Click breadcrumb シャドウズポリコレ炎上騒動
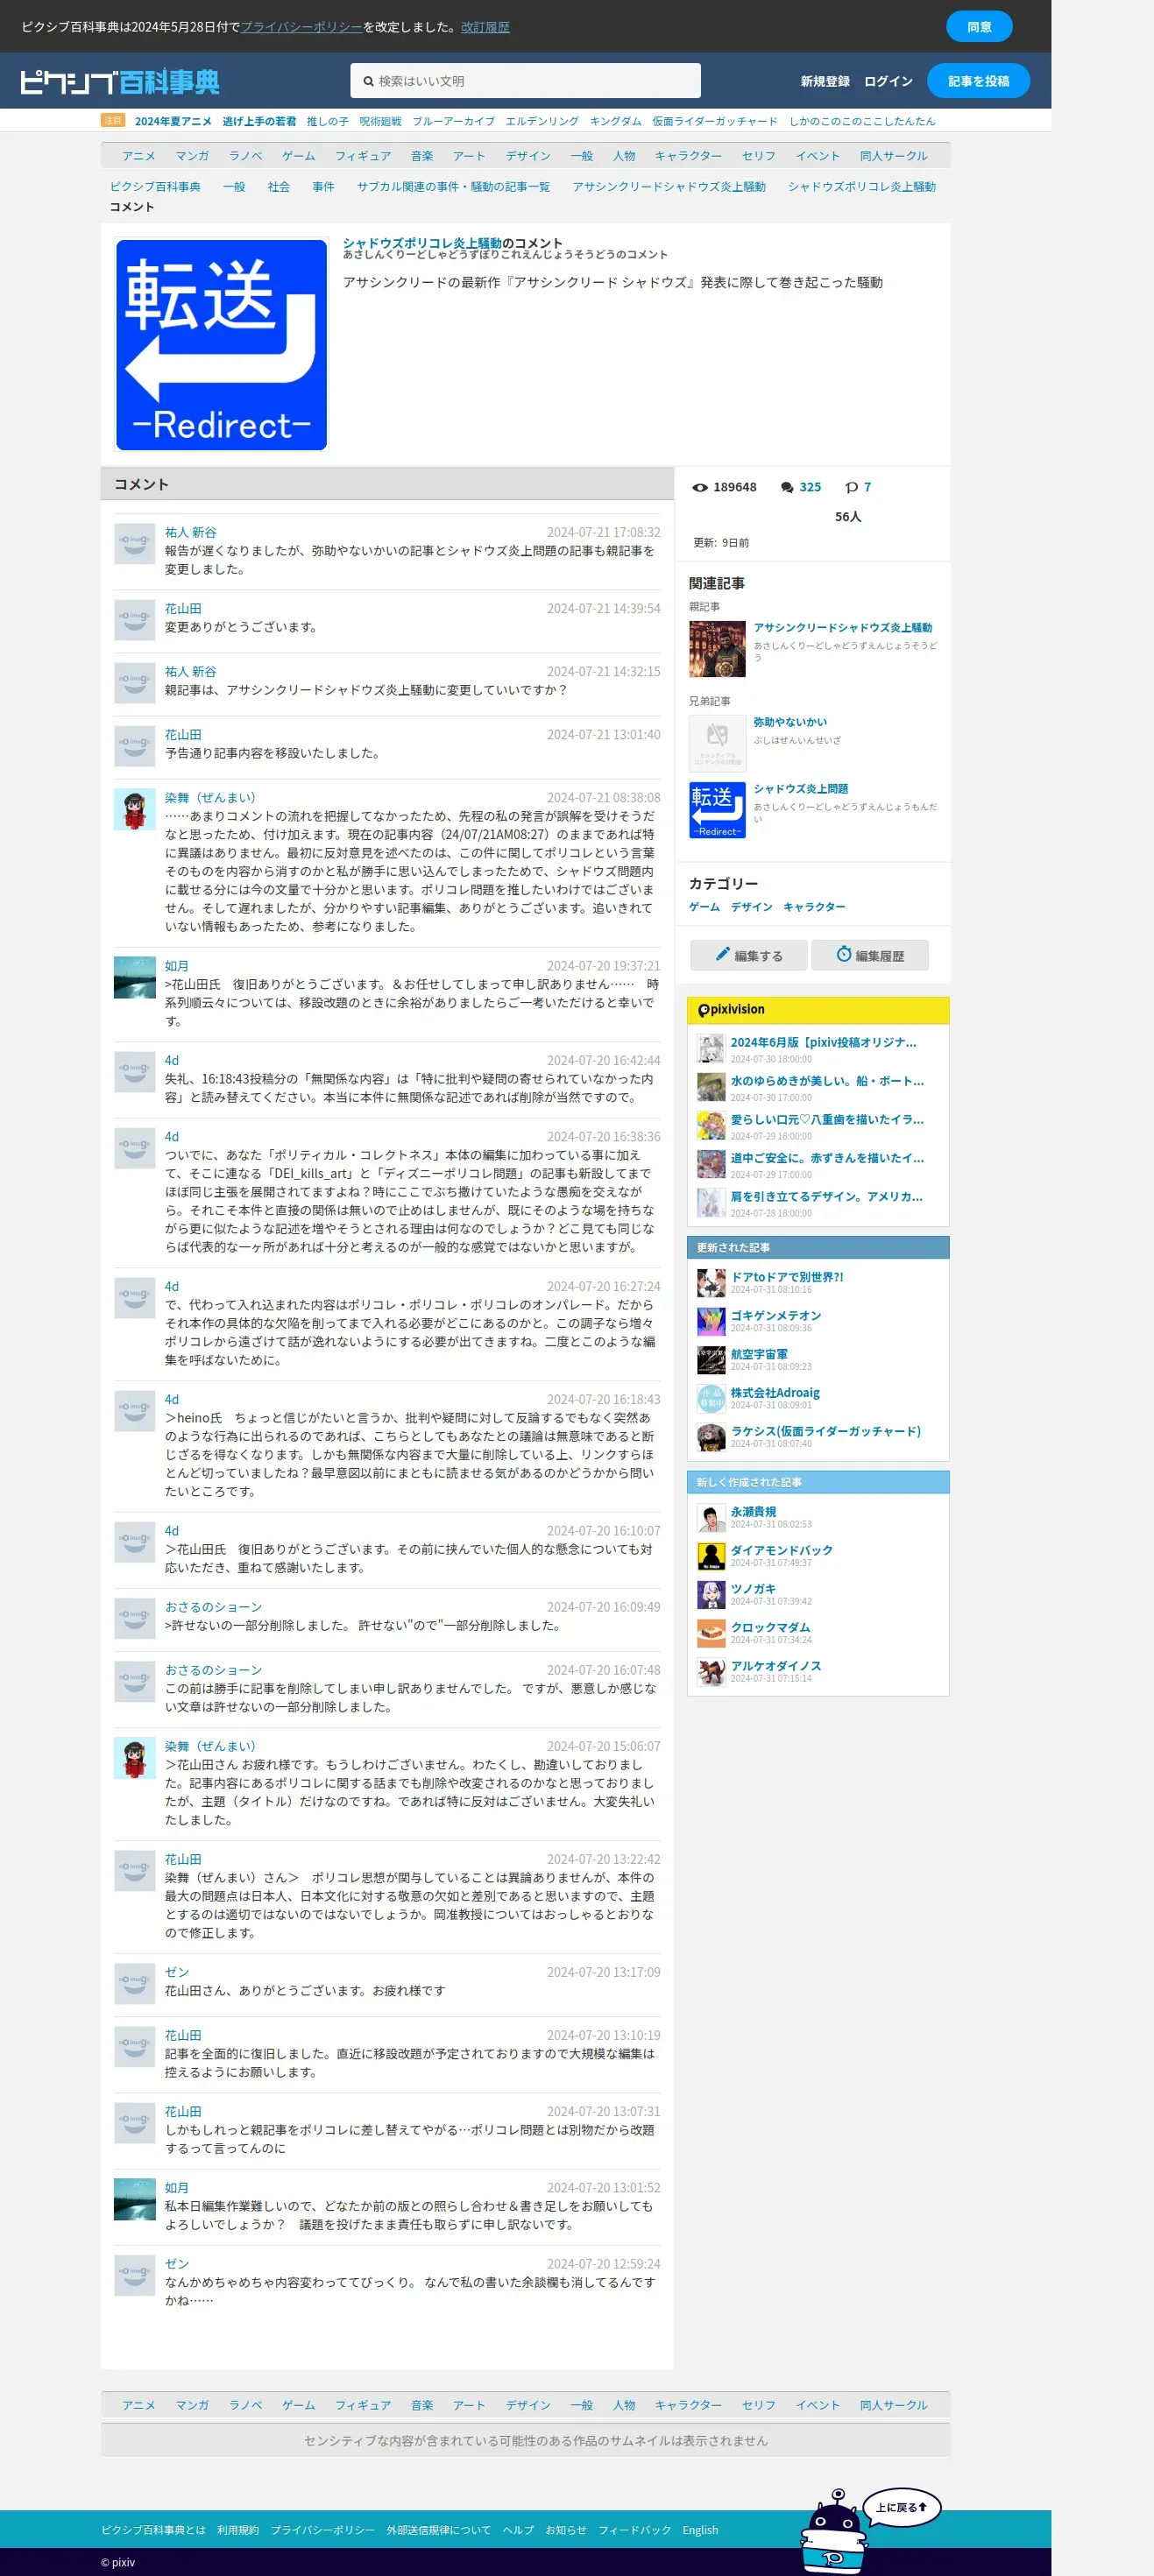This screenshot has width=1154, height=2576. (861, 187)
